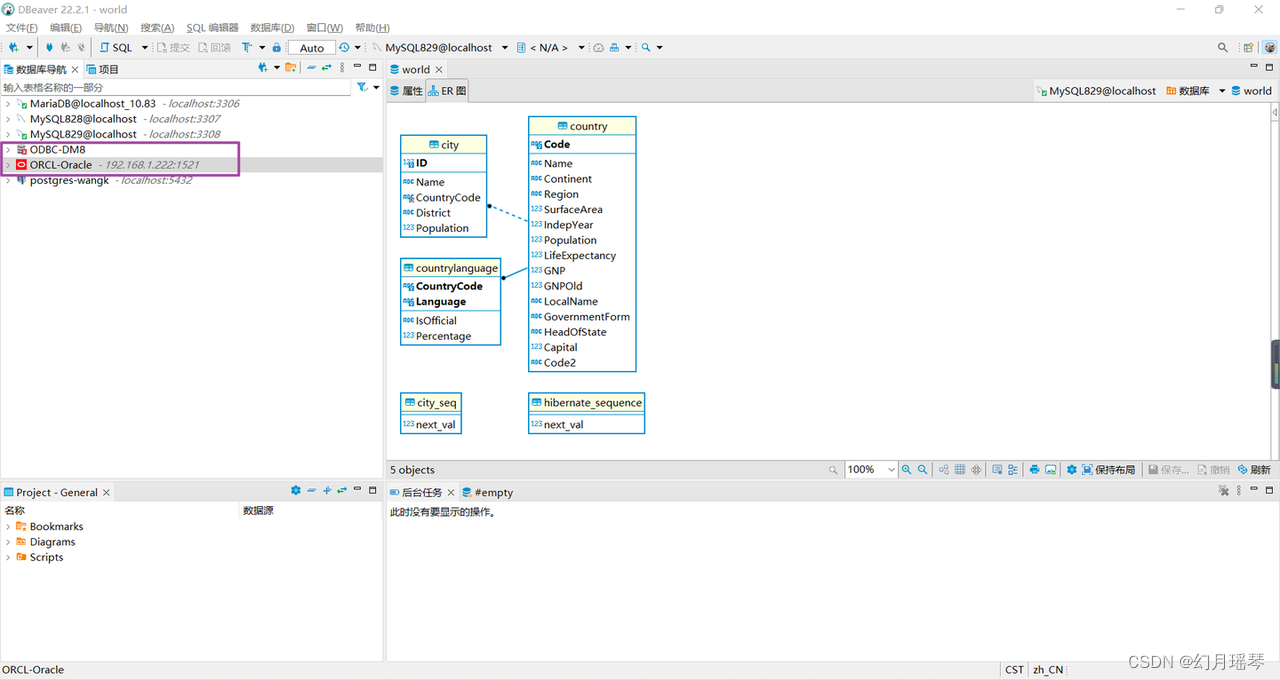Click the search magnifier in main toolbar

(x=647, y=47)
